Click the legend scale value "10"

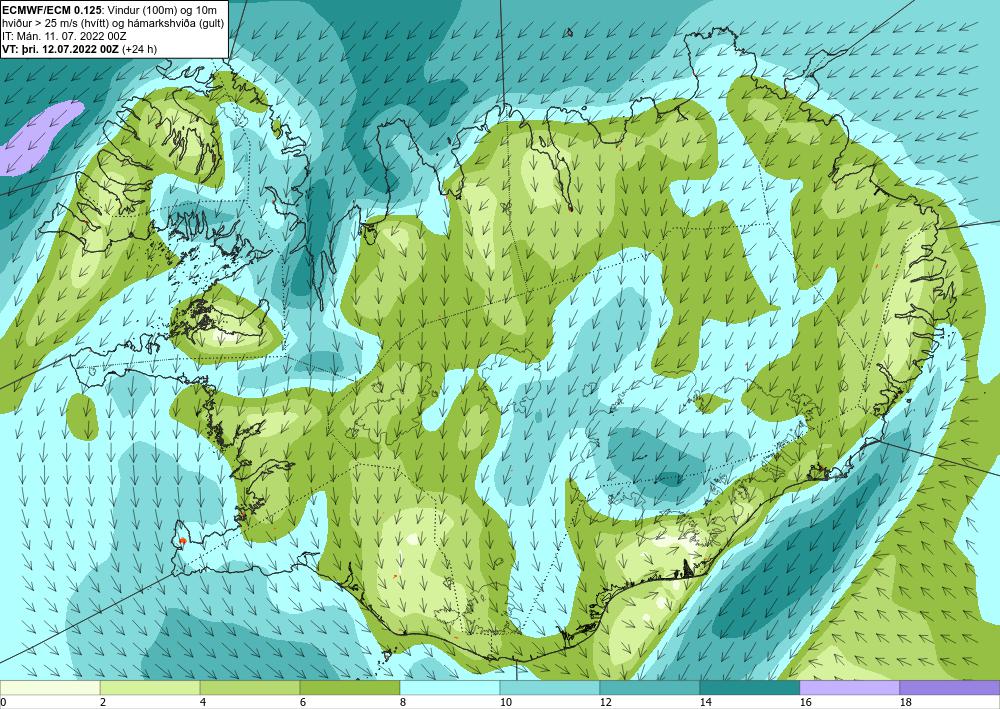point(505,702)
